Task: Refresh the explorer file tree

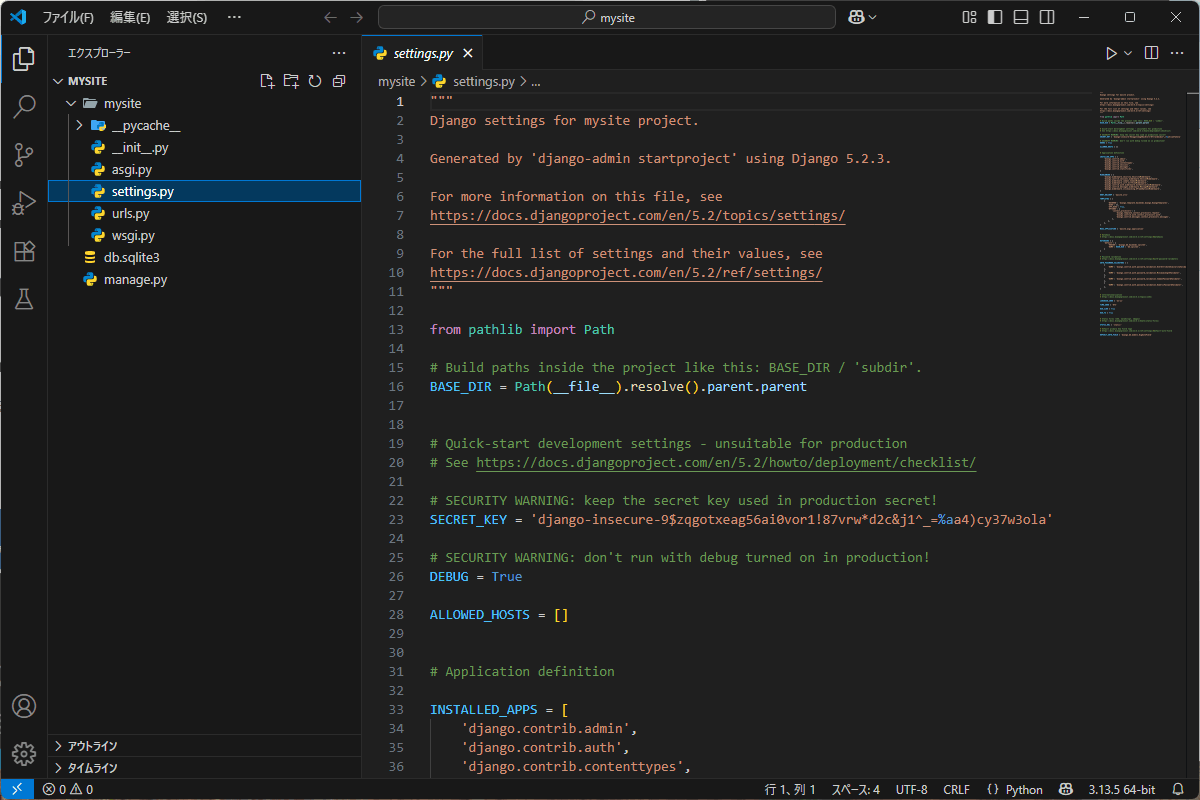Action: [x=315, y=81]
